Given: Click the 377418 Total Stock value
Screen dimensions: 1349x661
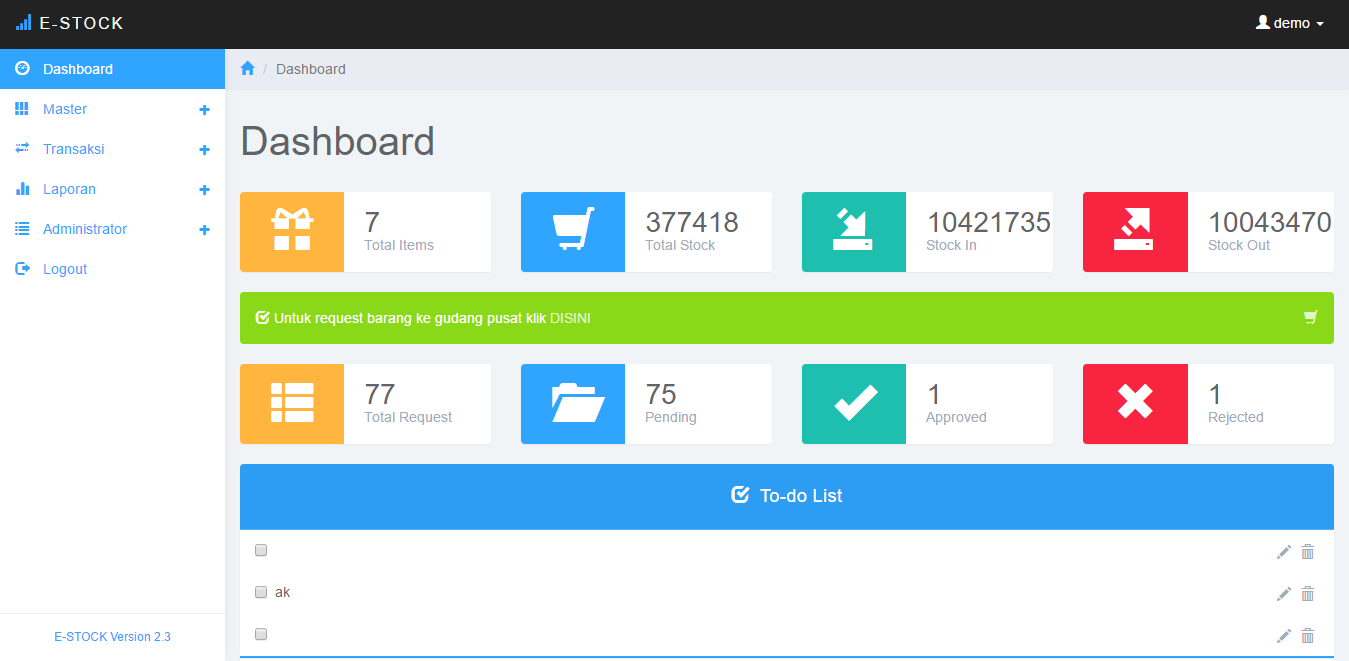Looking at the screenshot, I should click(x=692, y=222).
